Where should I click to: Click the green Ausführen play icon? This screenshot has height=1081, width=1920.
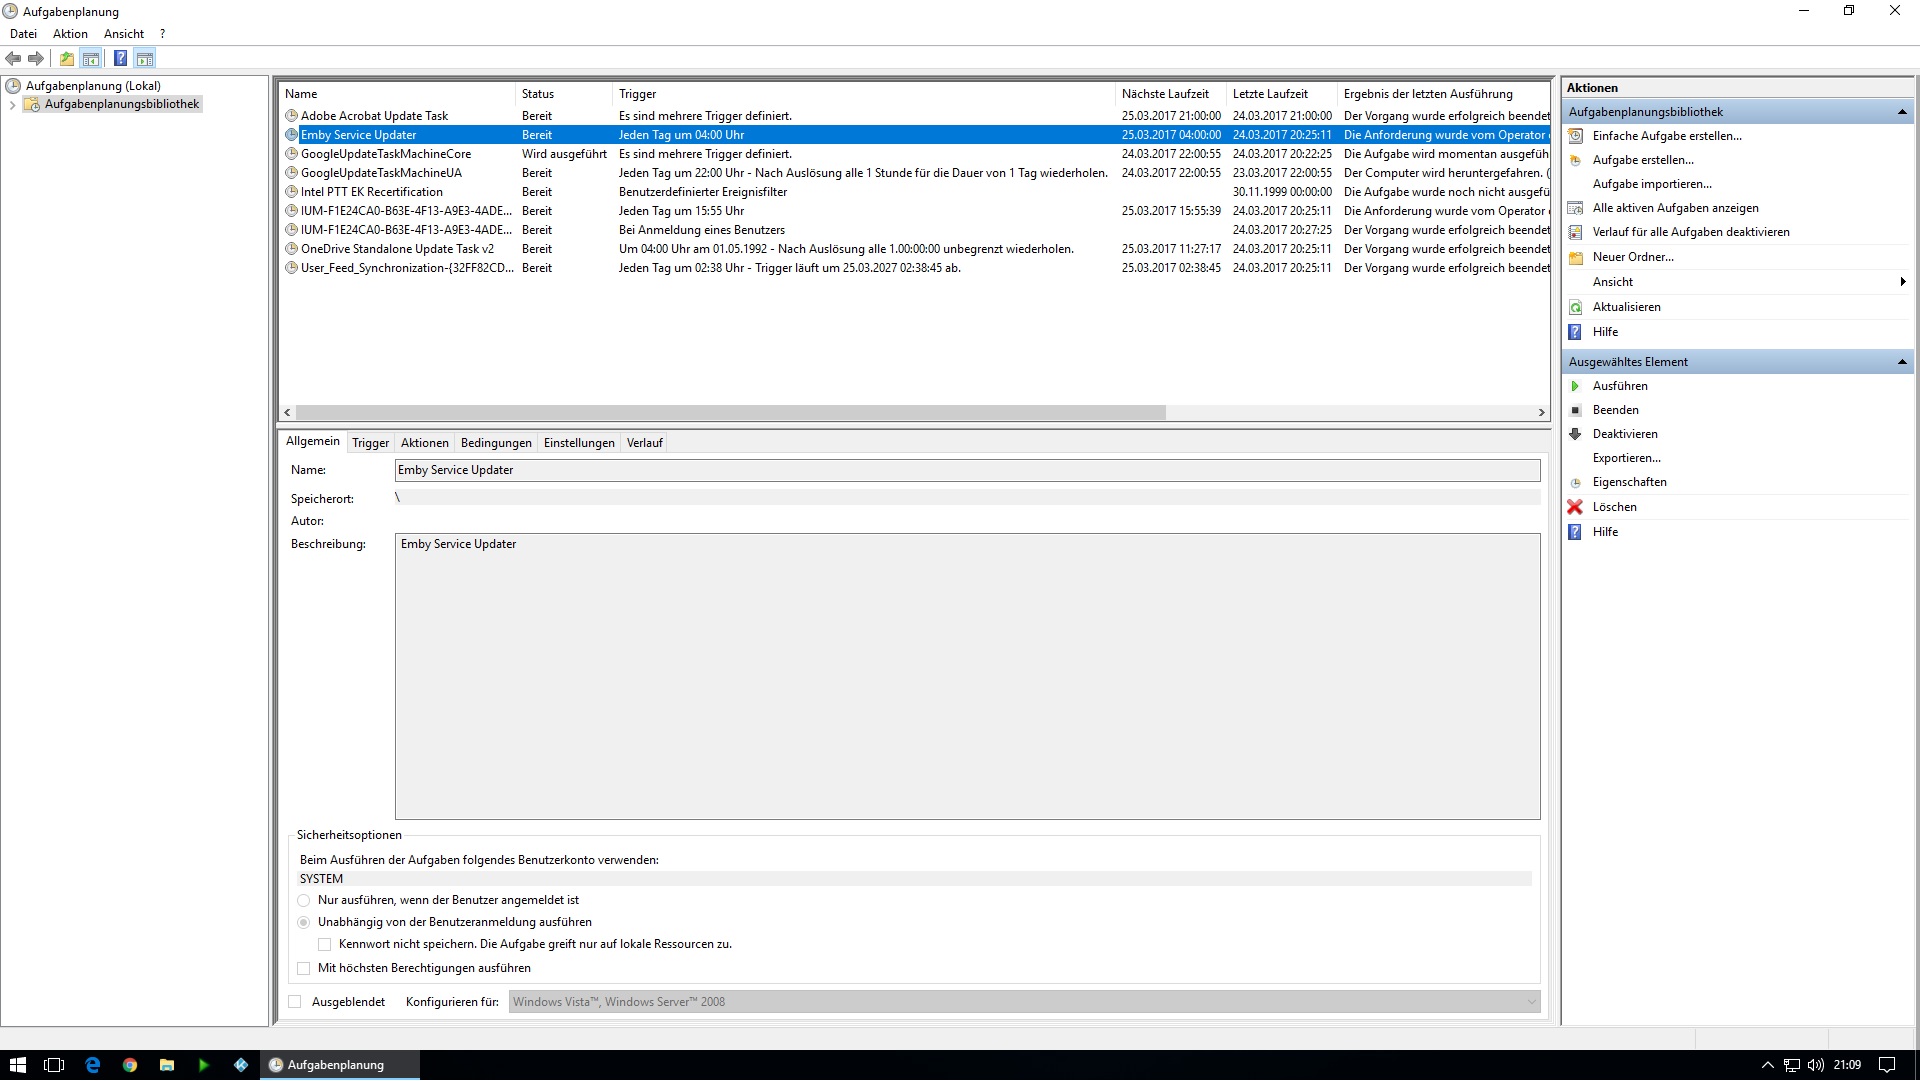tap(1576, 386)
